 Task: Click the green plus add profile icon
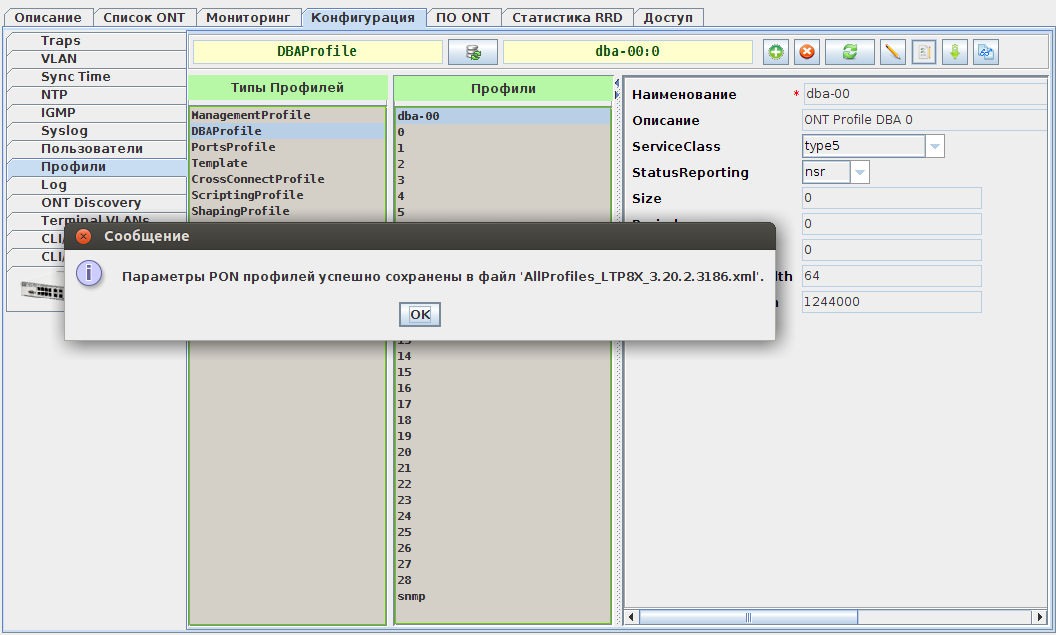(776, 52)
